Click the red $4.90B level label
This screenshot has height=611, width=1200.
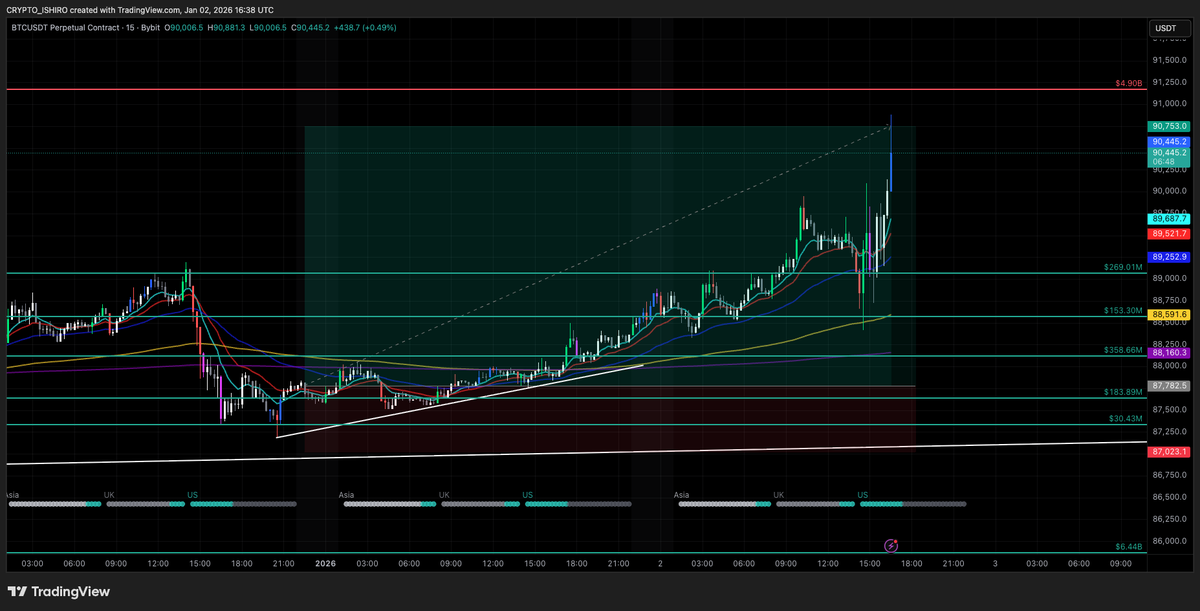point(1128,84)
